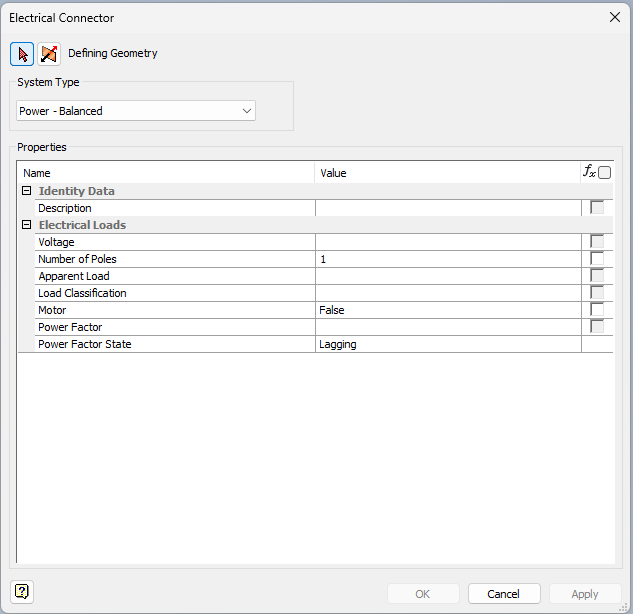Click the Identity Data group label

[x=77, y=191]
